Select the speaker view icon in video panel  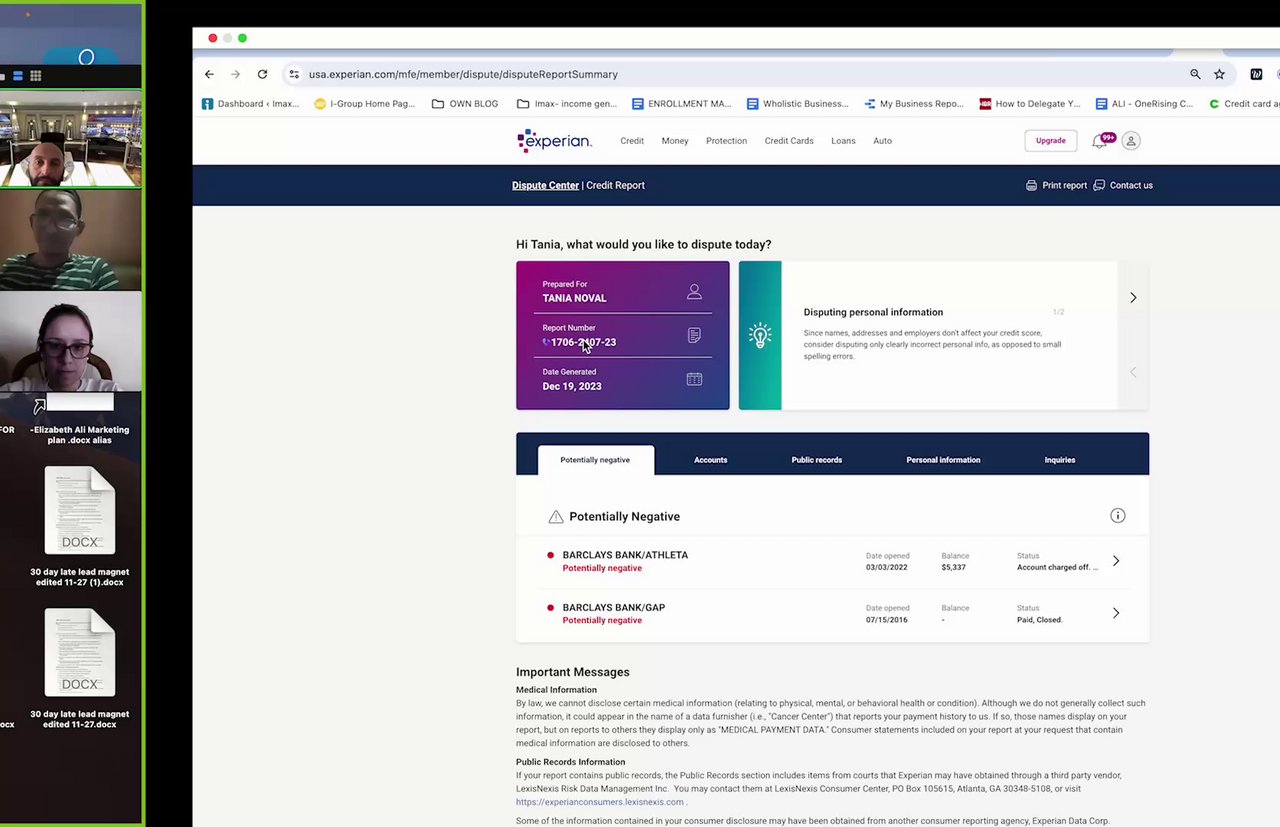pos(18,76)
